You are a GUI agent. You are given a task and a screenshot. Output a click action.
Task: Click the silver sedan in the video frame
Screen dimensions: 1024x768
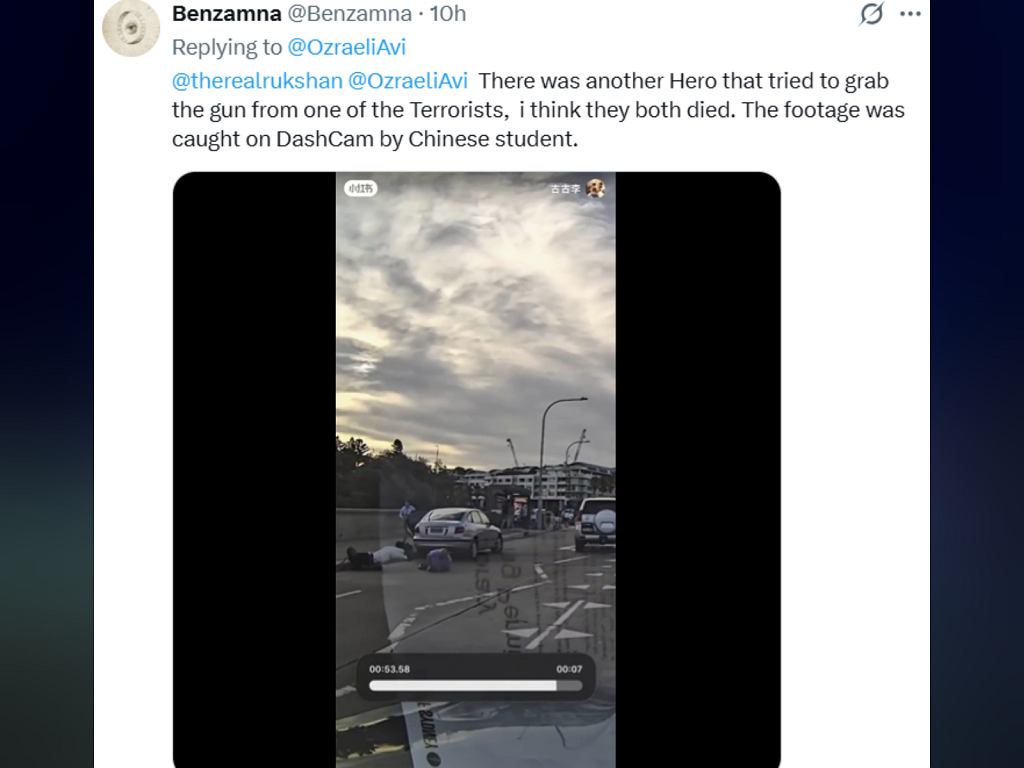point(457,531)
